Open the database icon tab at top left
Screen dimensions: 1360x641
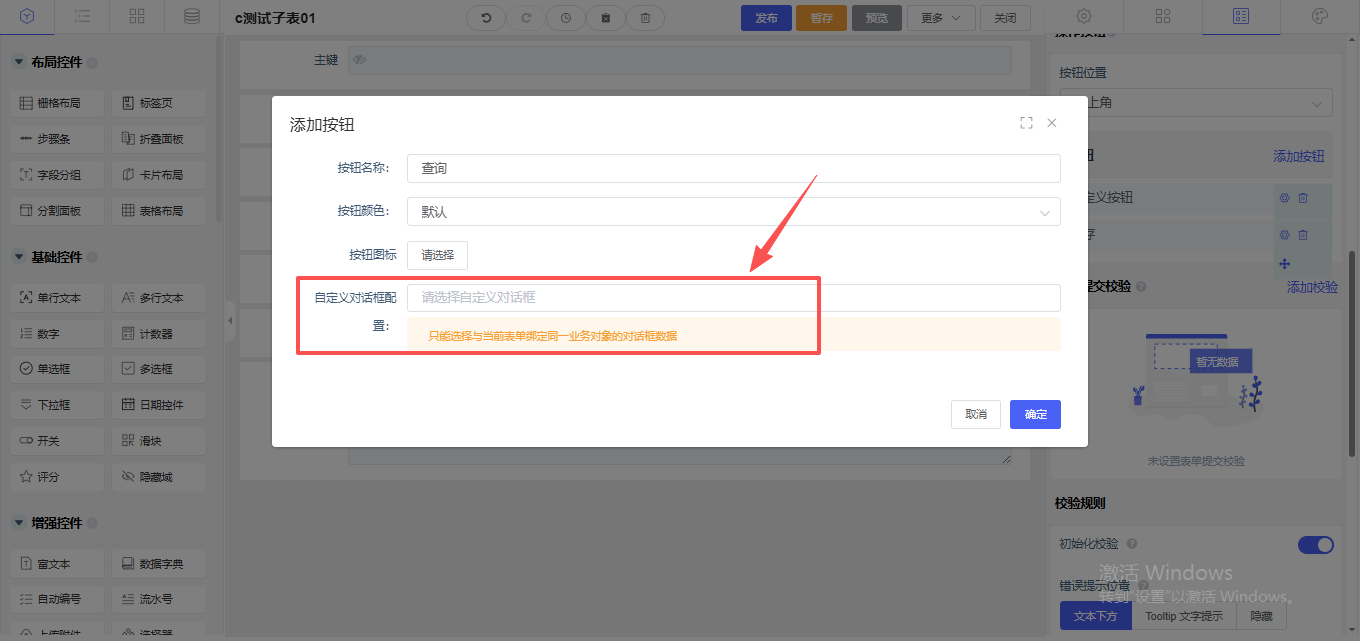point(191,17)
